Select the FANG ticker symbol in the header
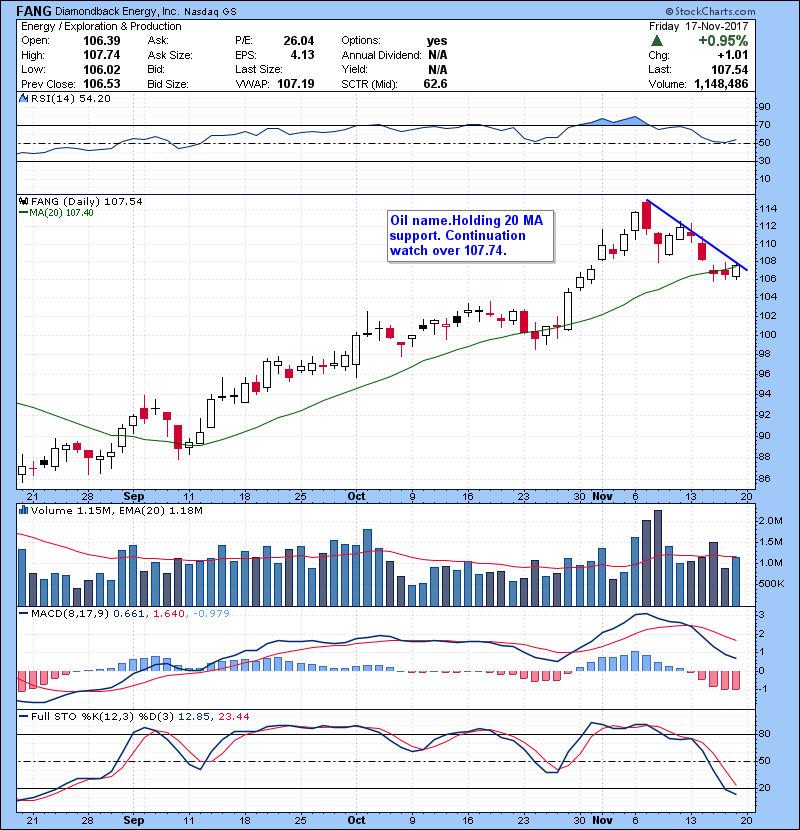The width and height of the screenshot is (800, 830). 34,11
